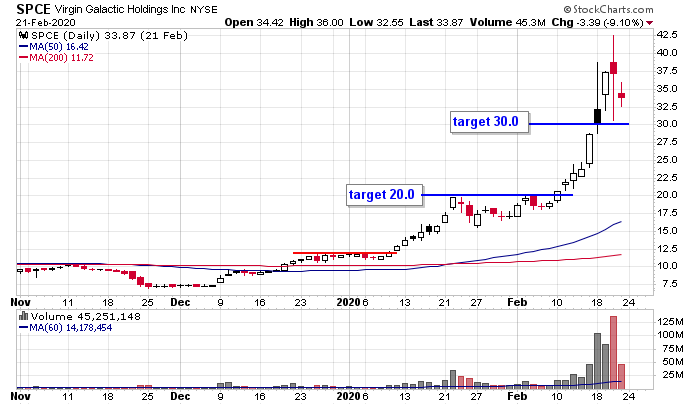Image resolution: width=700 pixels, height=405 pixels.
Task: Click the Volume 45,251,148 legend
Action: 85,317
